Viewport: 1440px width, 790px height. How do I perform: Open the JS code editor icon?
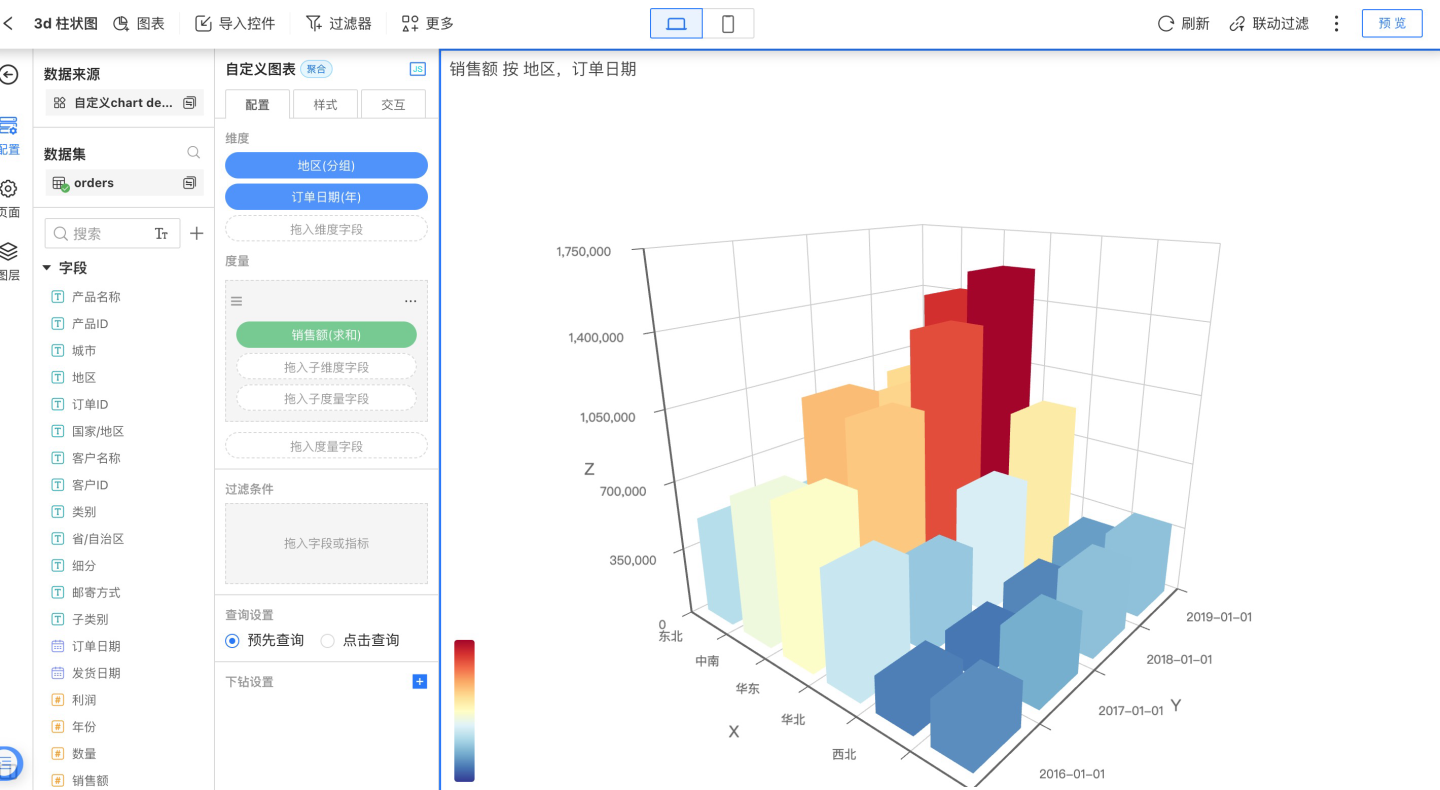tap(418, 69)
